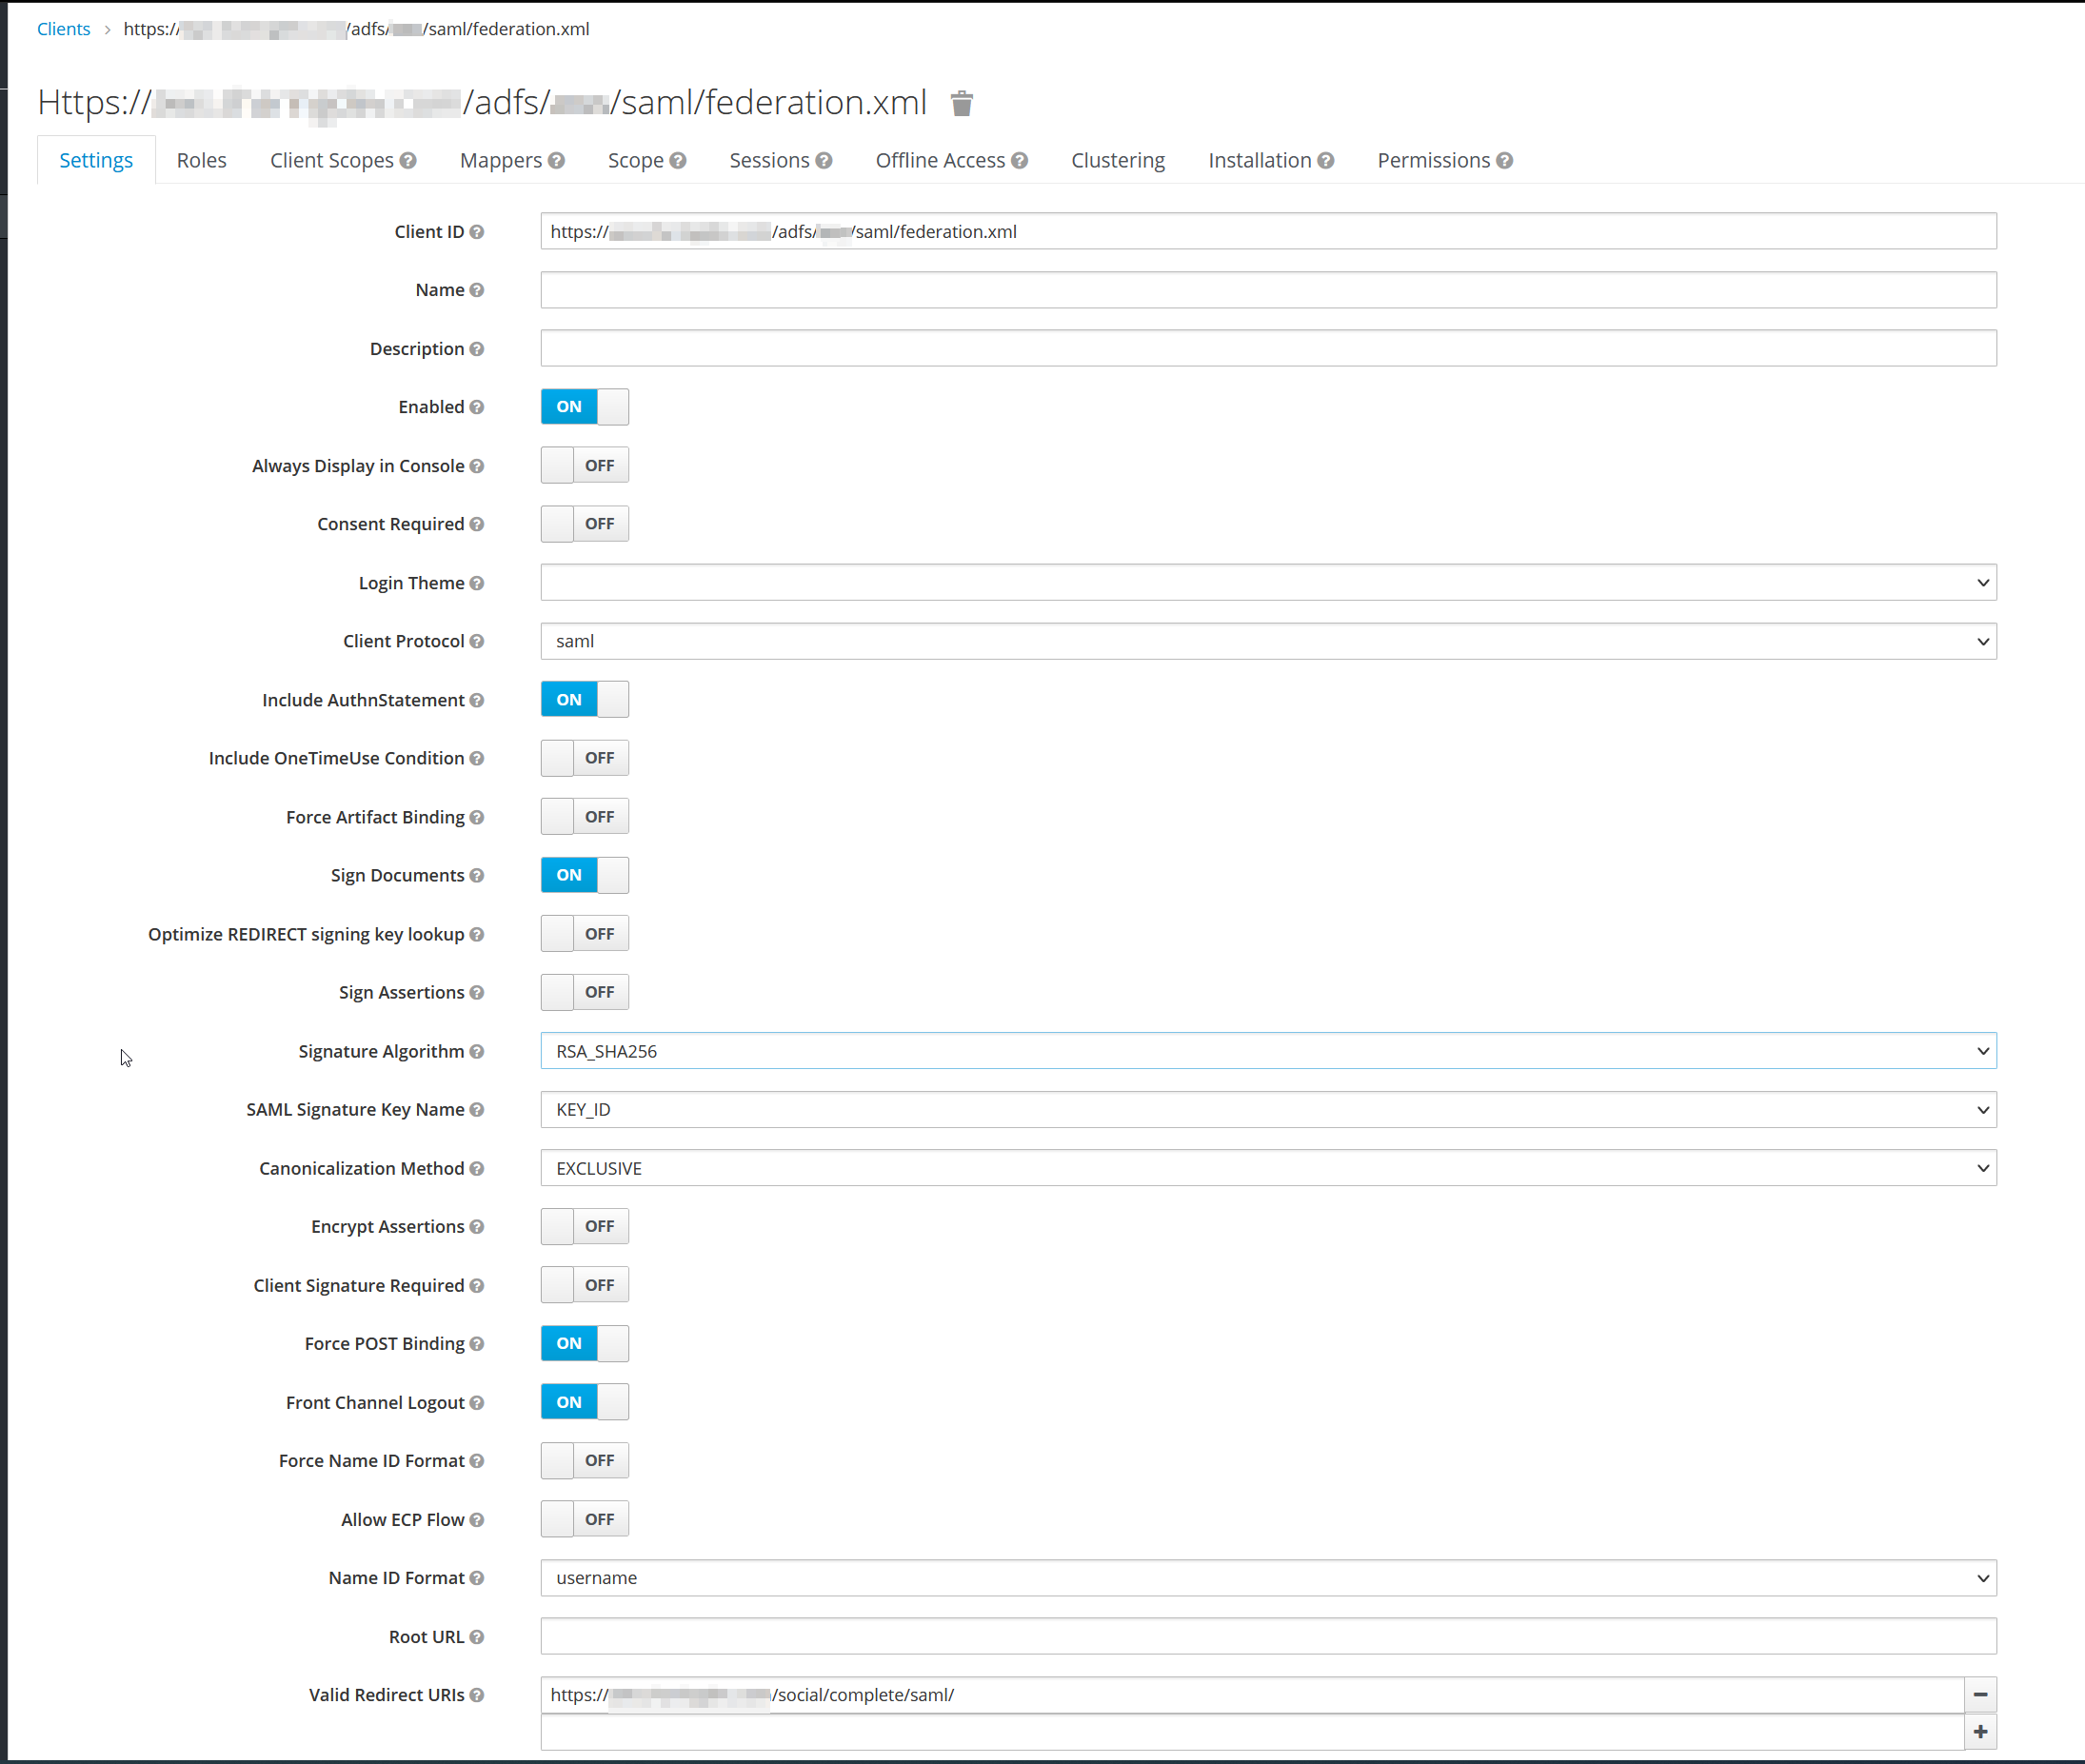The width and height of the screenshot is (2085, 1764).
Task: Click the question mark beside Sign Documents
Action: pos(477,875)
